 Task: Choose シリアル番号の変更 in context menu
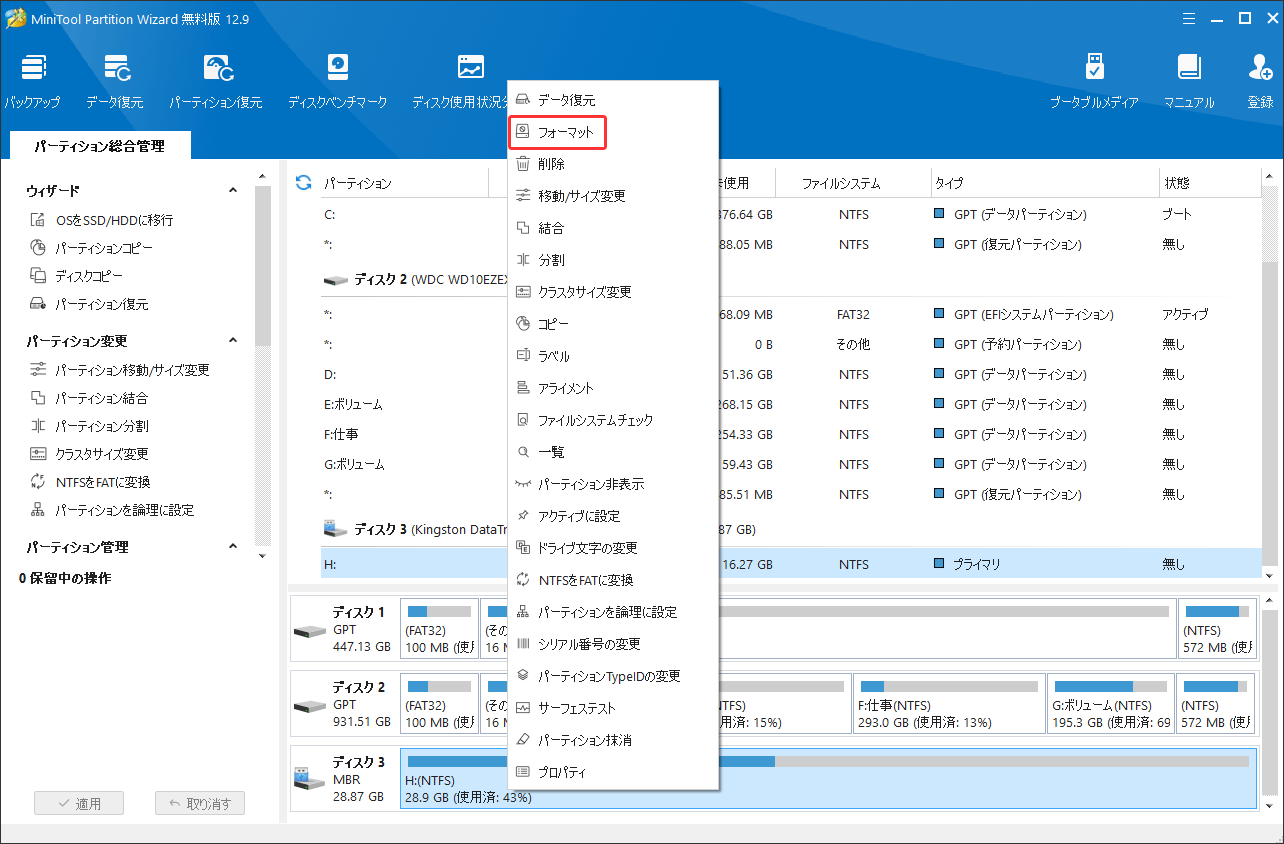(612, 644)
